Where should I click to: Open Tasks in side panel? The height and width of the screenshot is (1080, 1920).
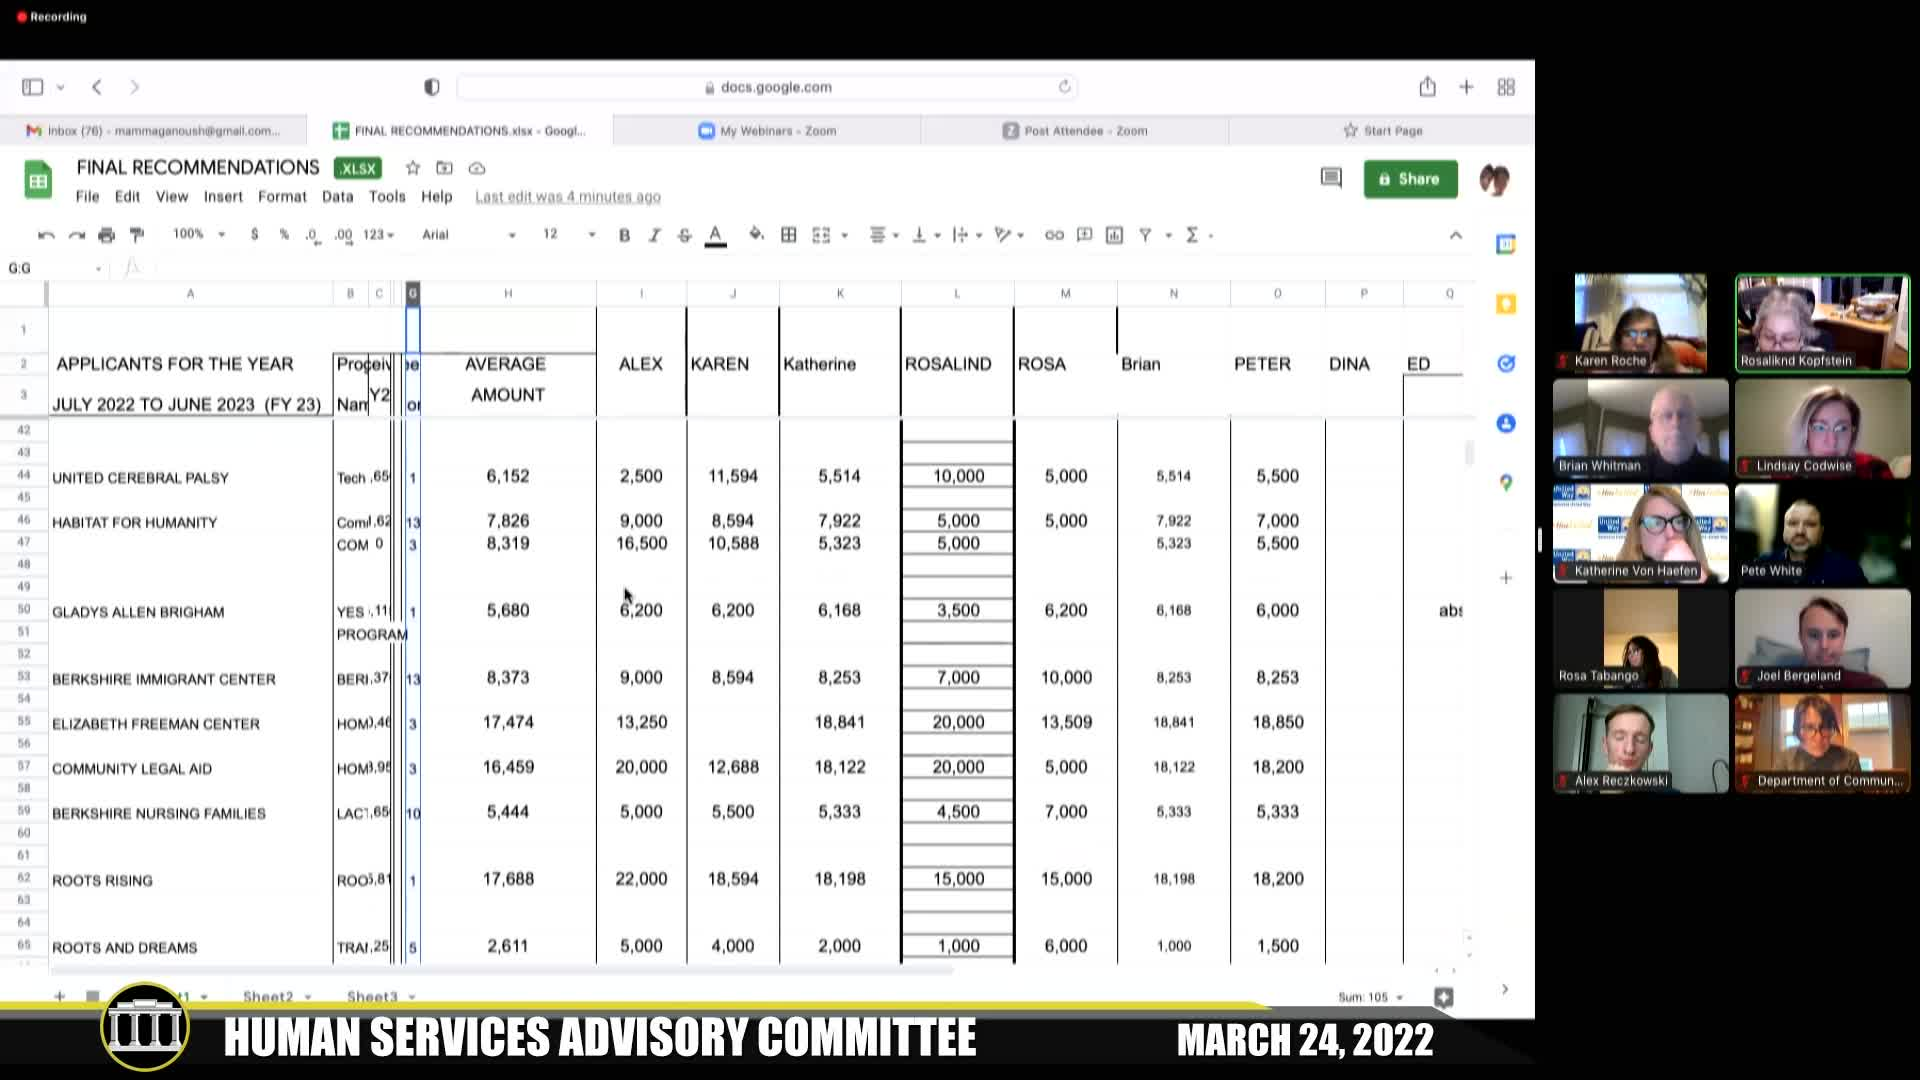click(x=1505, y=364)
